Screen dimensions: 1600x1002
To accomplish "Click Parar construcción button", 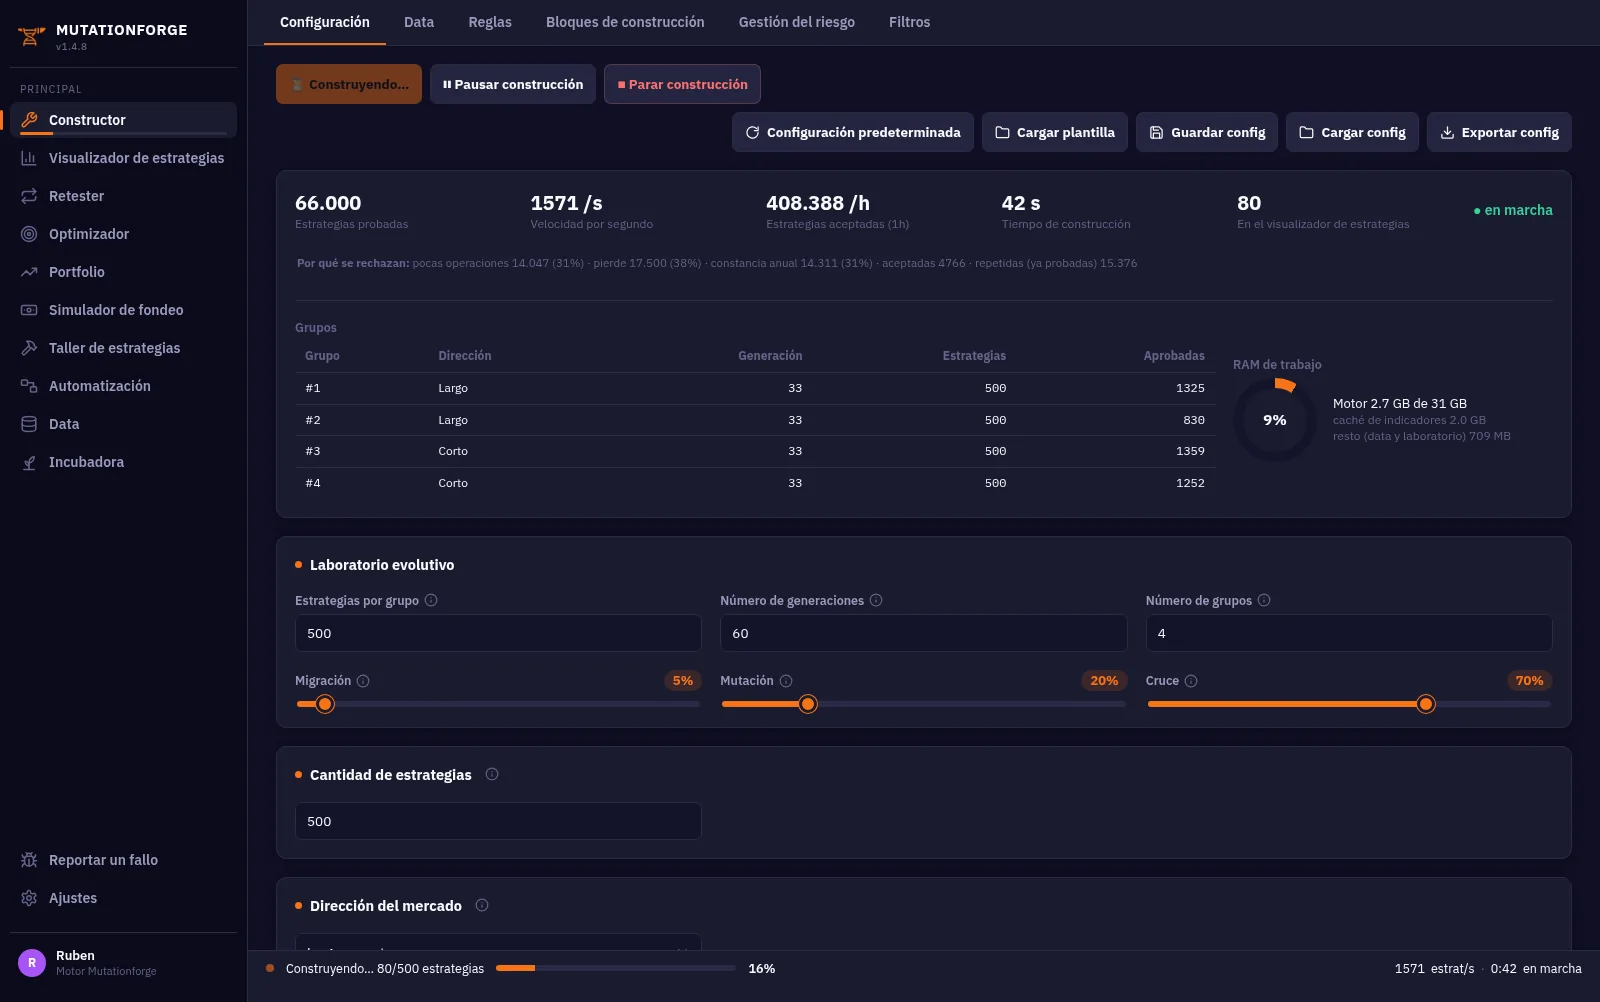I will (x=682, y=84).
